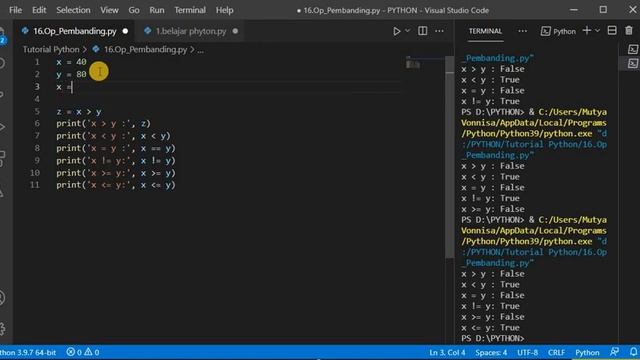Open the Help menu

coord(224,10)
